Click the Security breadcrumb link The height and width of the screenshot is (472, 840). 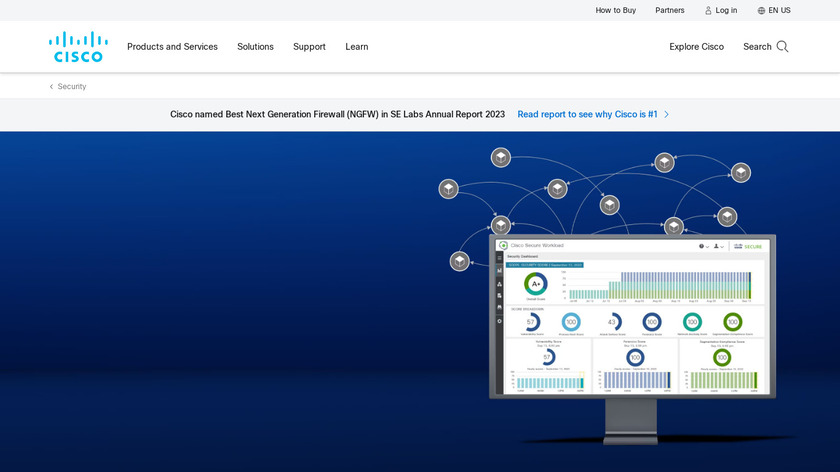pos(72,87)
